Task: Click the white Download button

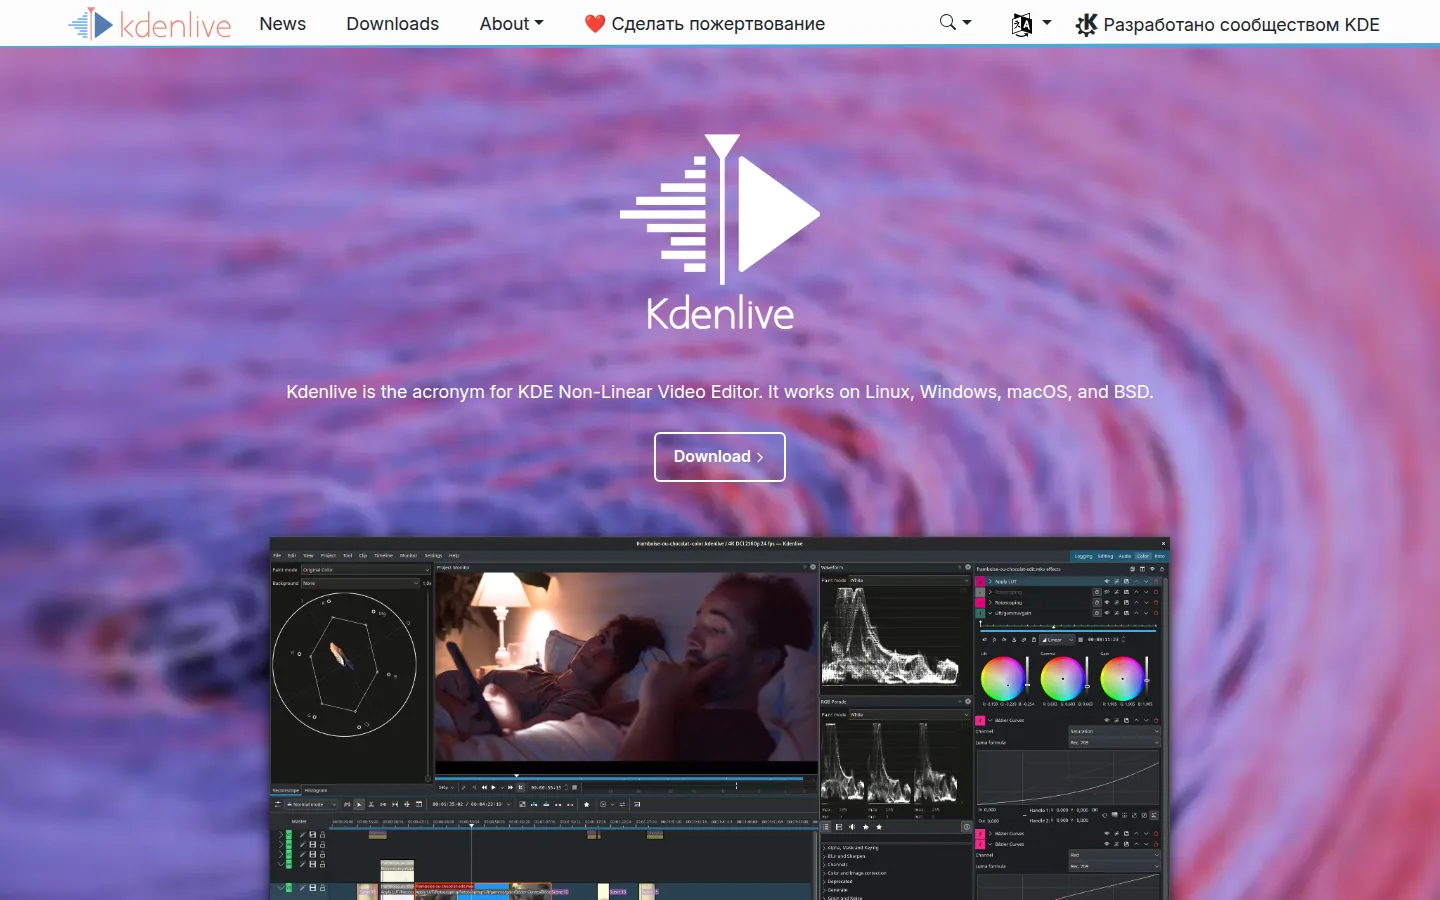Action: tap(720, 456)
